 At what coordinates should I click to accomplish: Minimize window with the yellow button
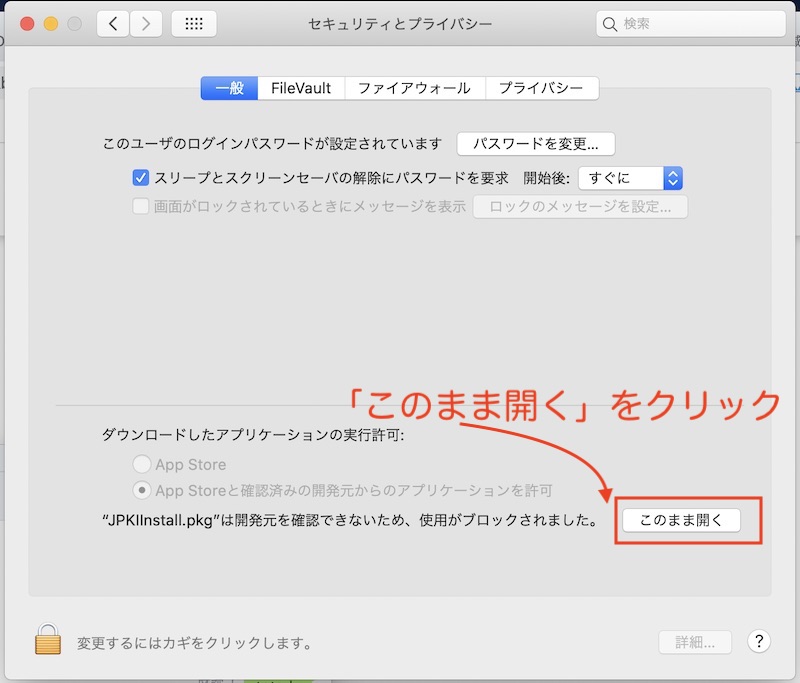[x=51, y=24]
